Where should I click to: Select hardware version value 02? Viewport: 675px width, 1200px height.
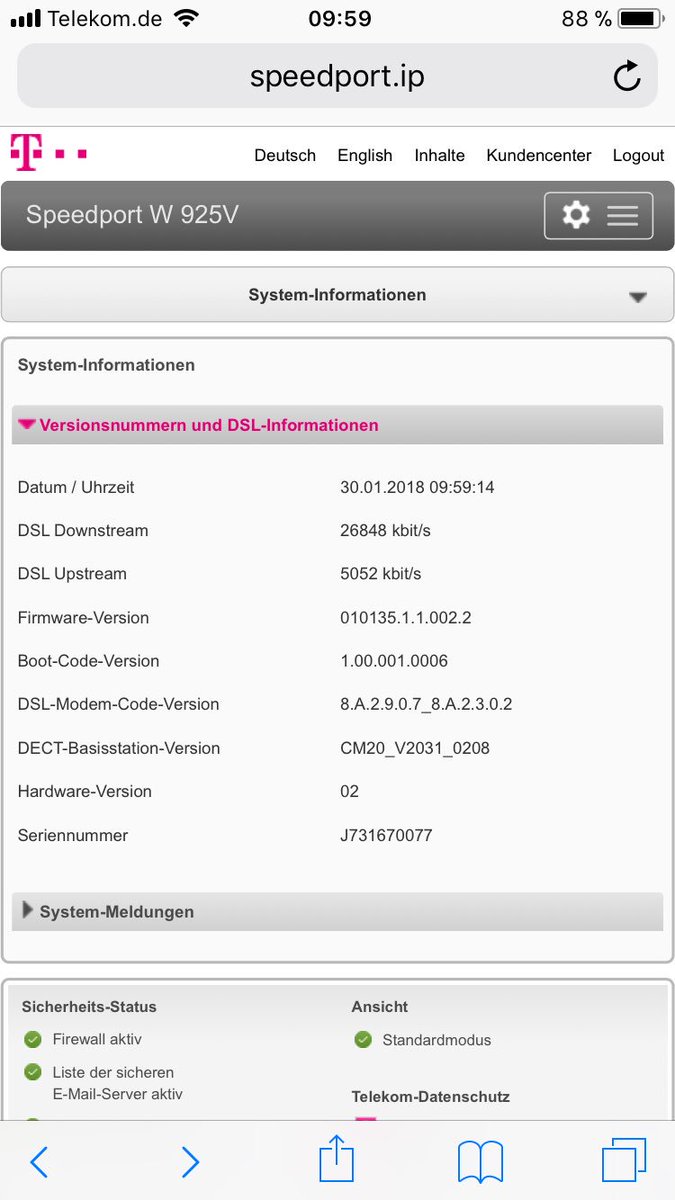point(349,791)
